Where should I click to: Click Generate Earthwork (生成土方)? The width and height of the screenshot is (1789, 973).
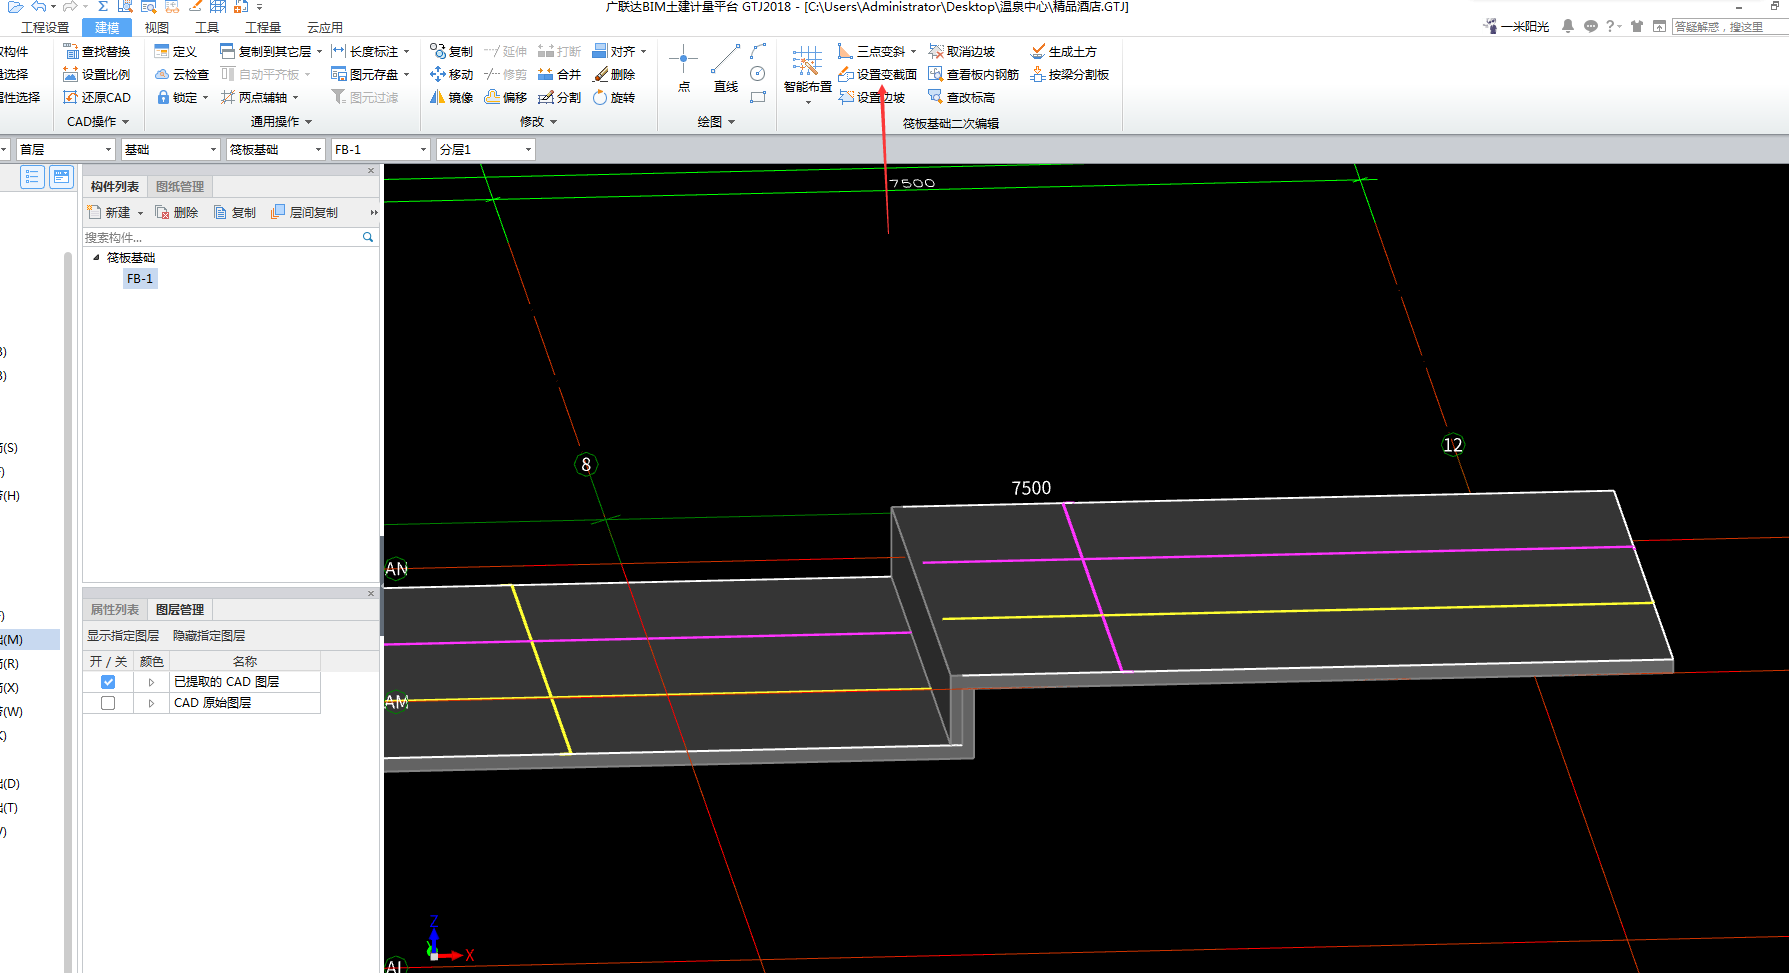[1063, 51]
